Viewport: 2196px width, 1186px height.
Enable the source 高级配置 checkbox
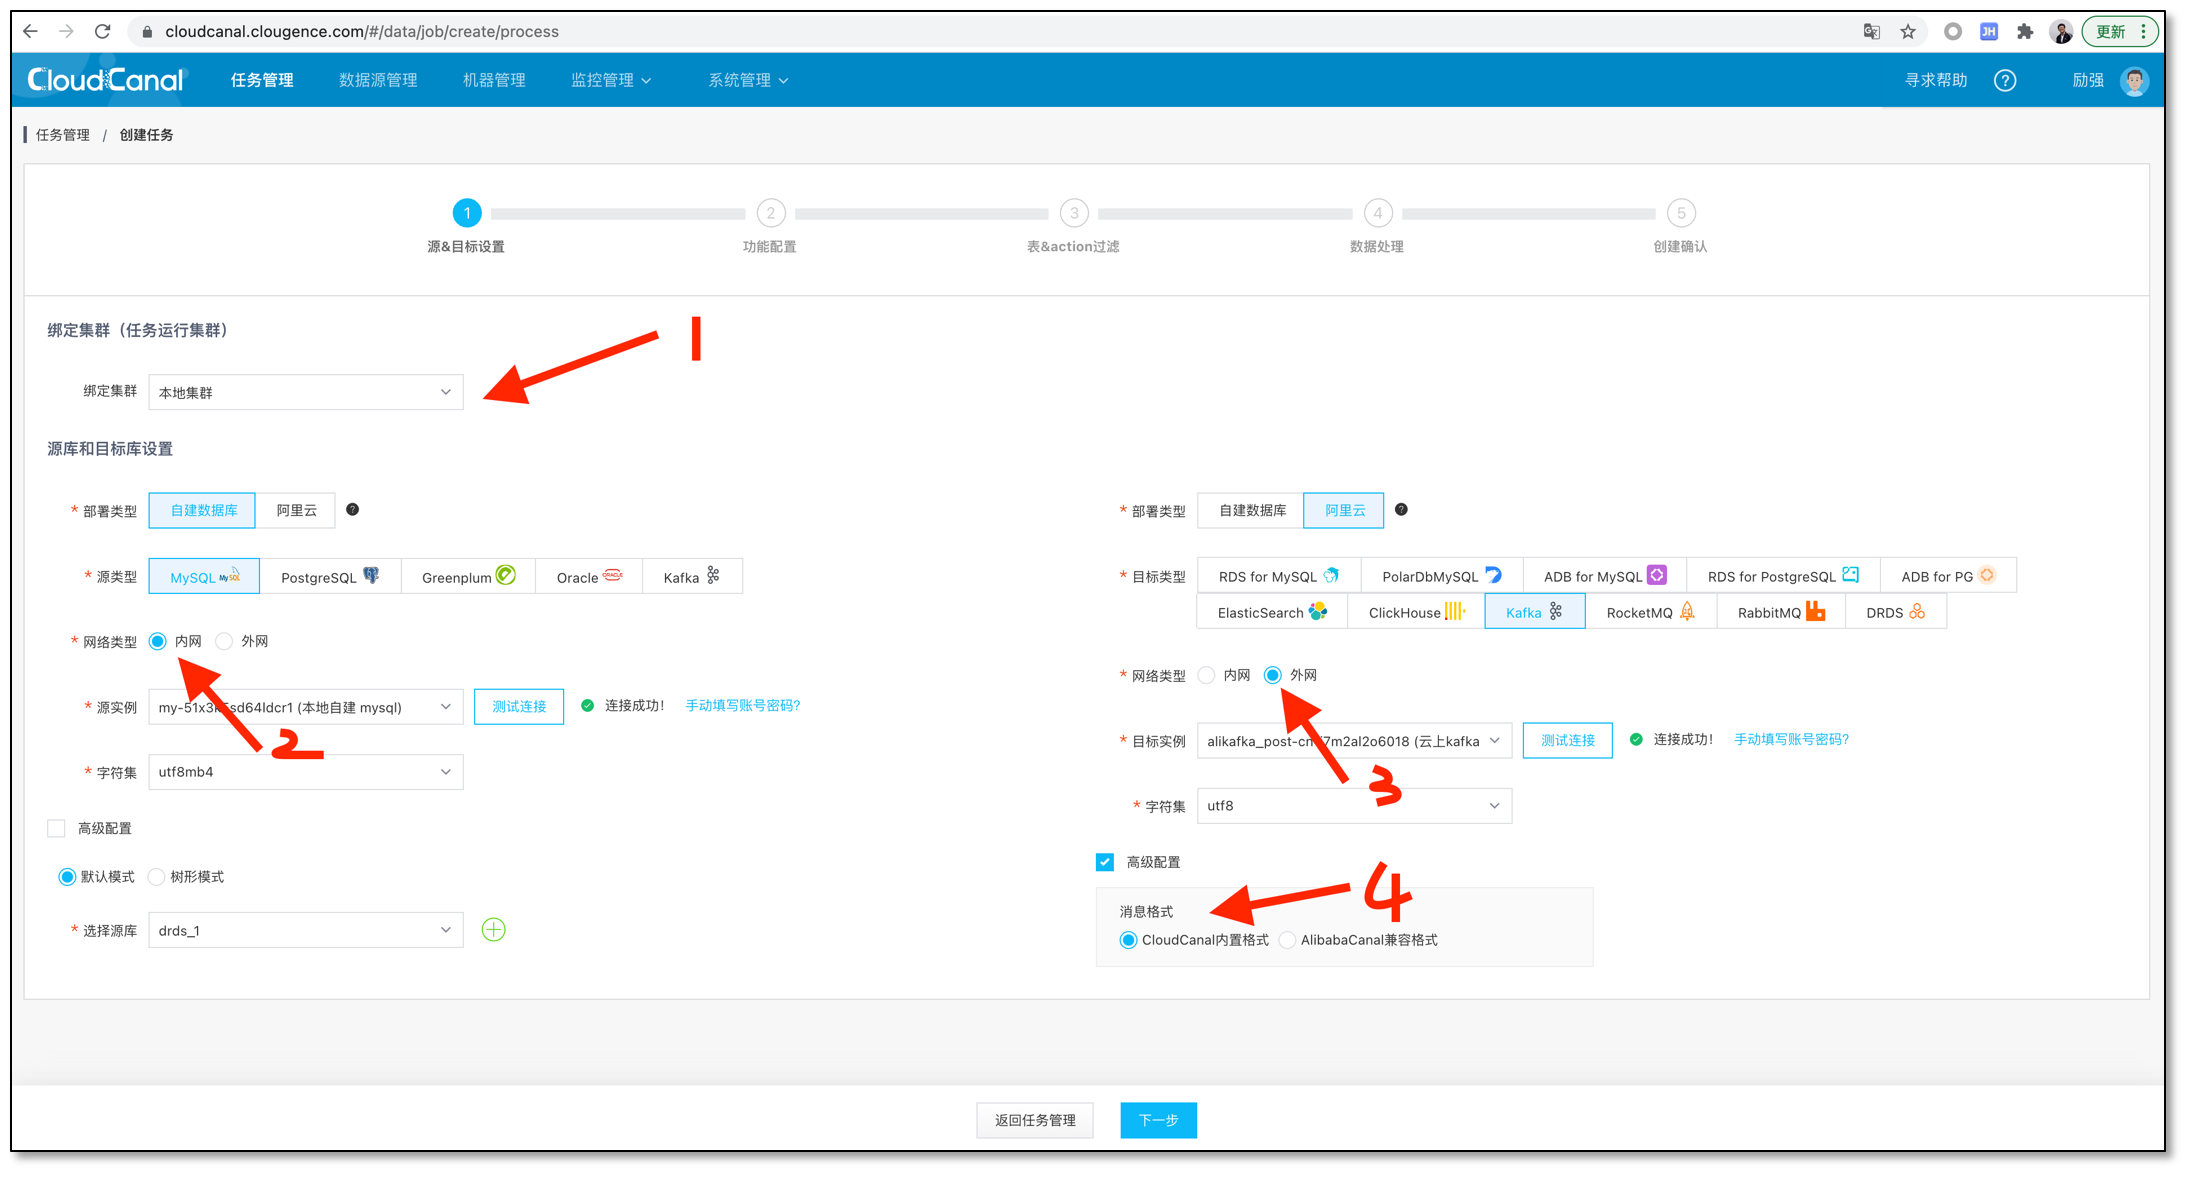57,829
